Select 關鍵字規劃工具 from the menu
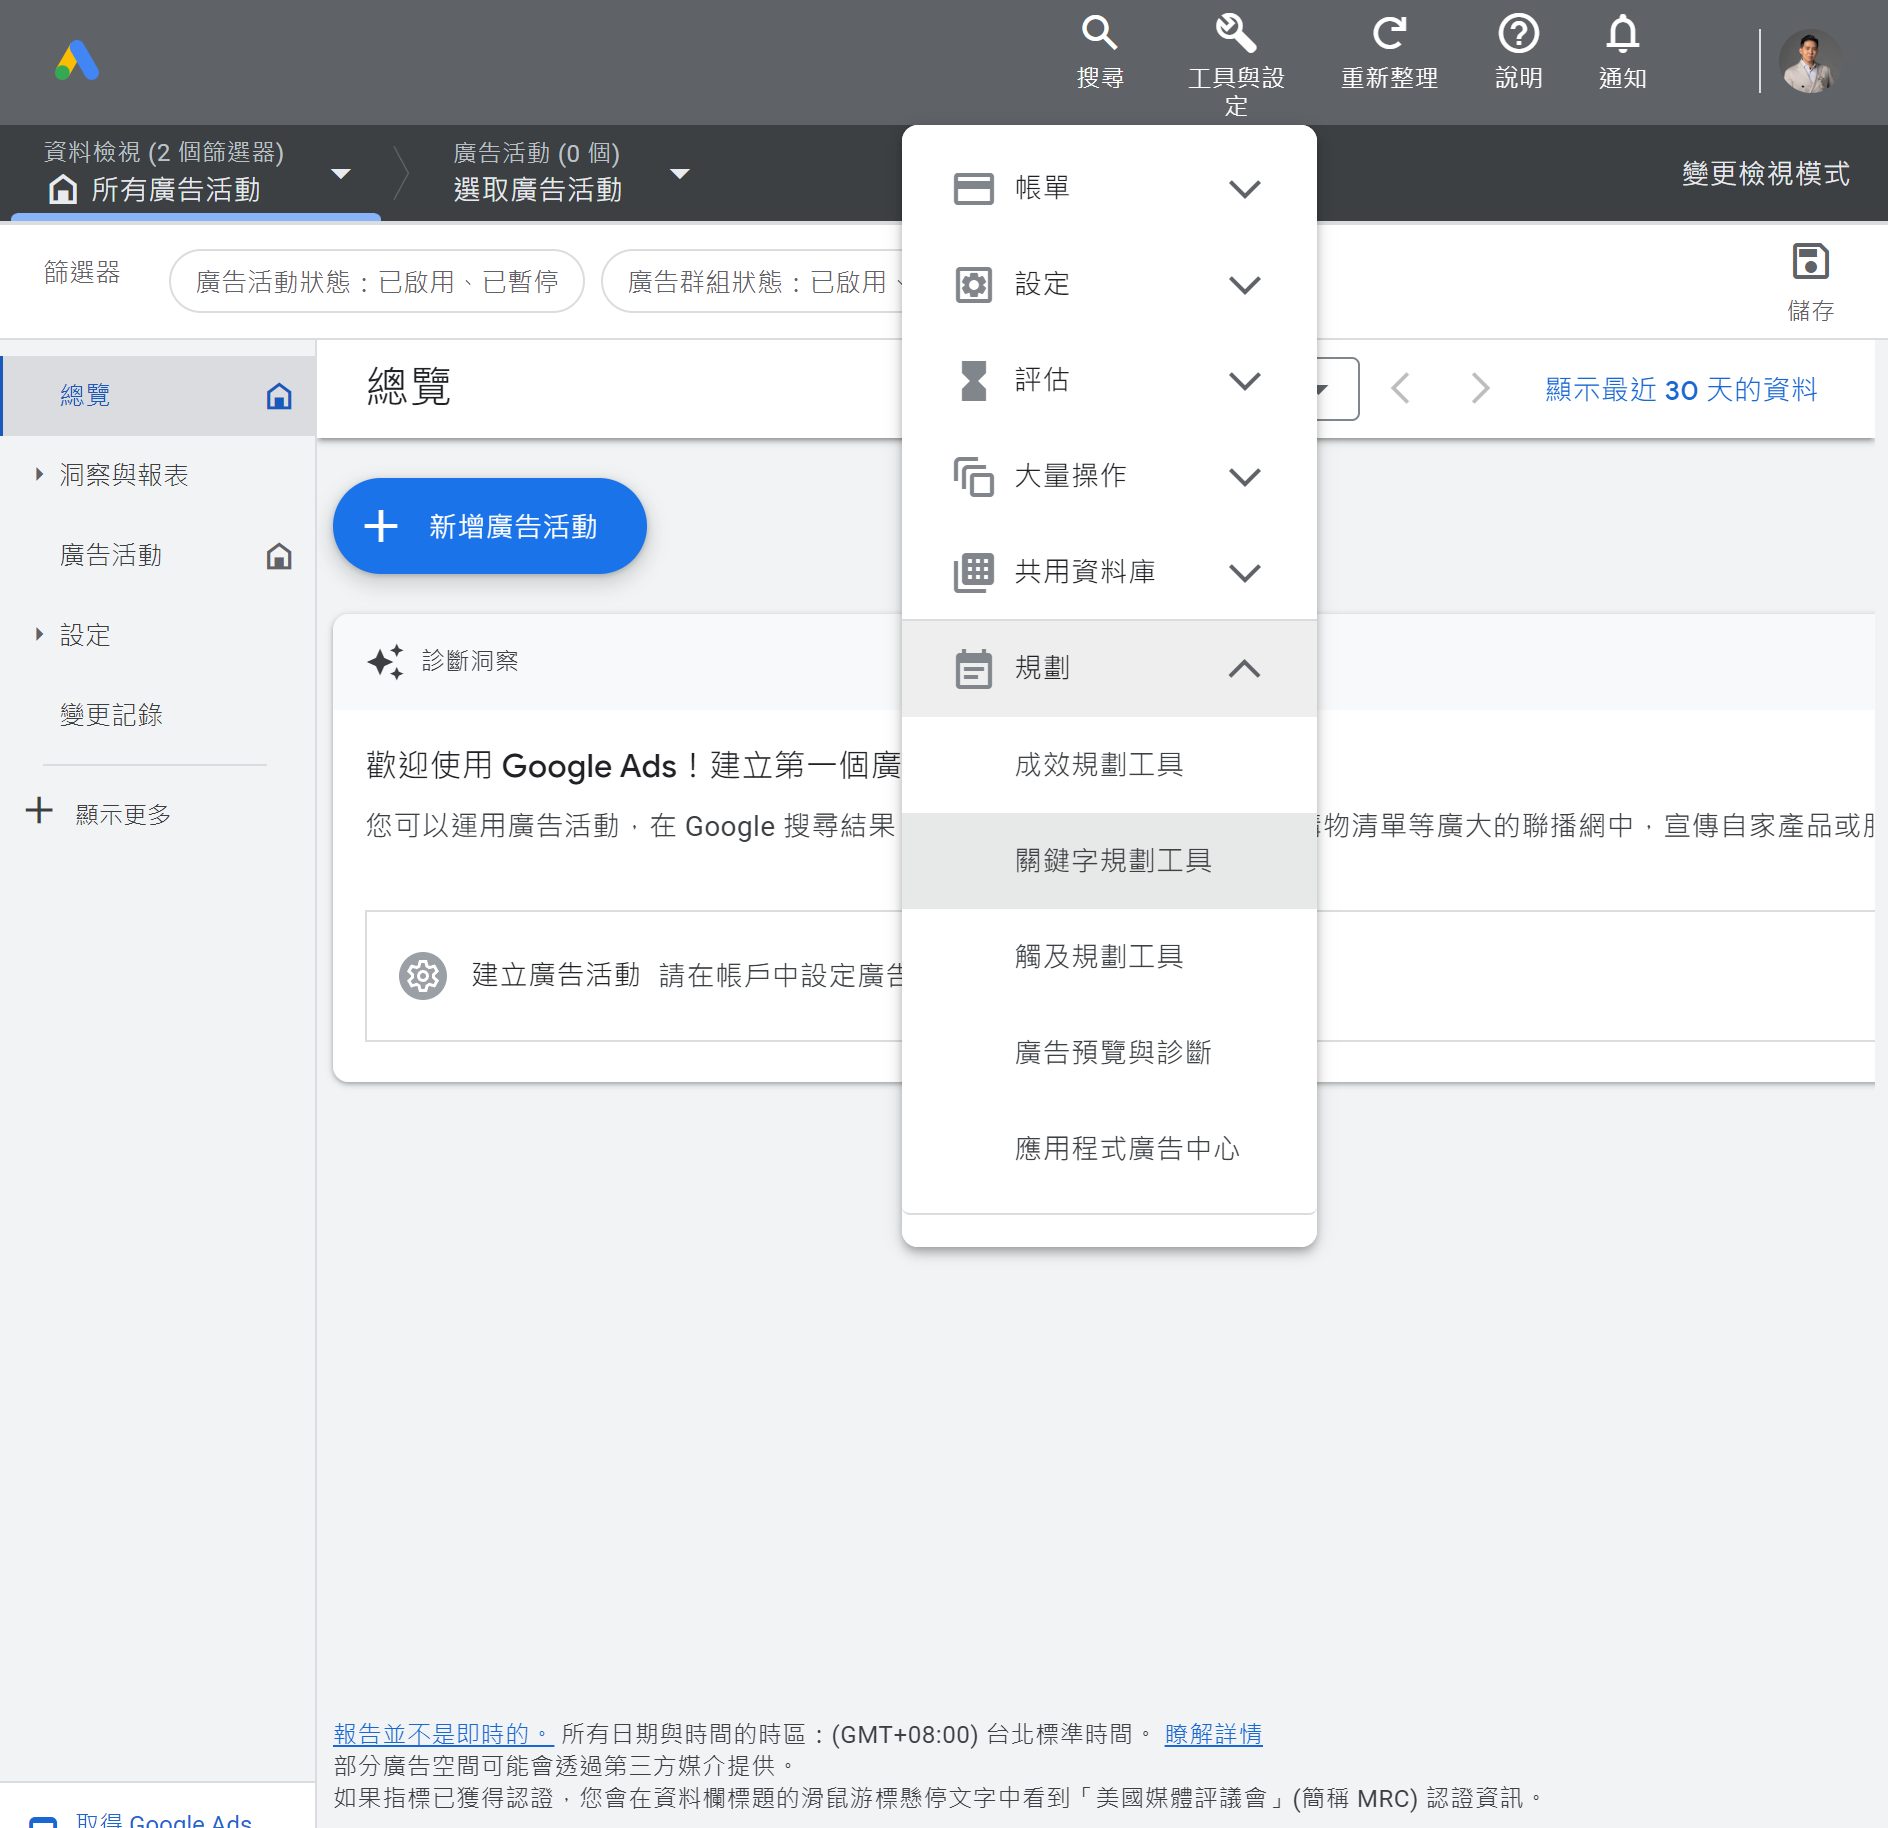 pos(1112,860)
